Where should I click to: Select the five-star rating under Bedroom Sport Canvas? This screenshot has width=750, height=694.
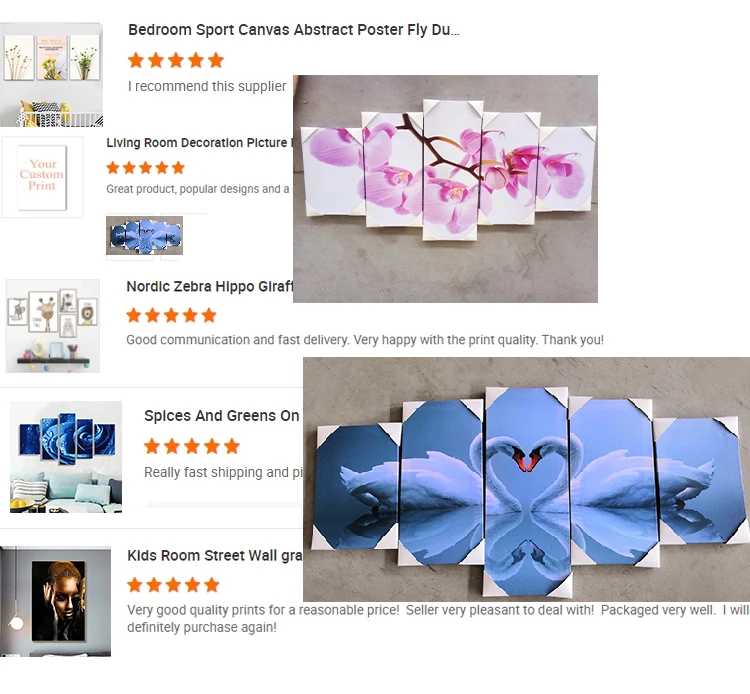click(176, 60)
